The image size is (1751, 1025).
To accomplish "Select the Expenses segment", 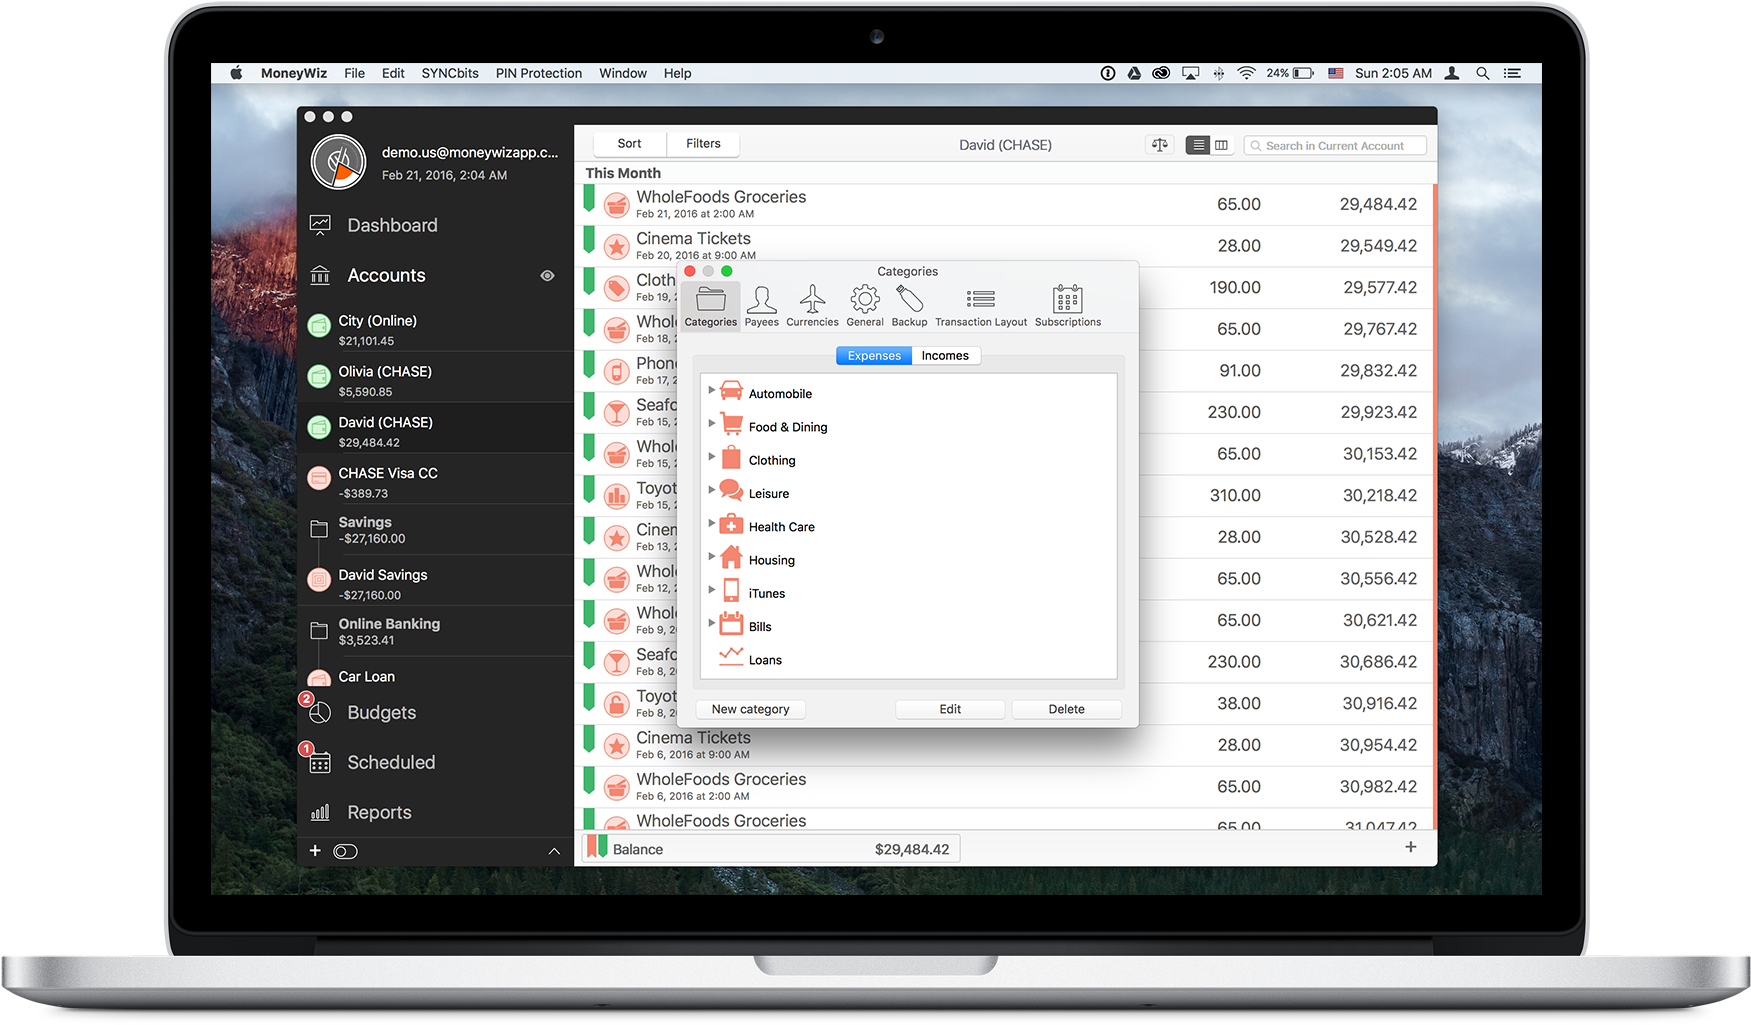I will pos(874,356).
